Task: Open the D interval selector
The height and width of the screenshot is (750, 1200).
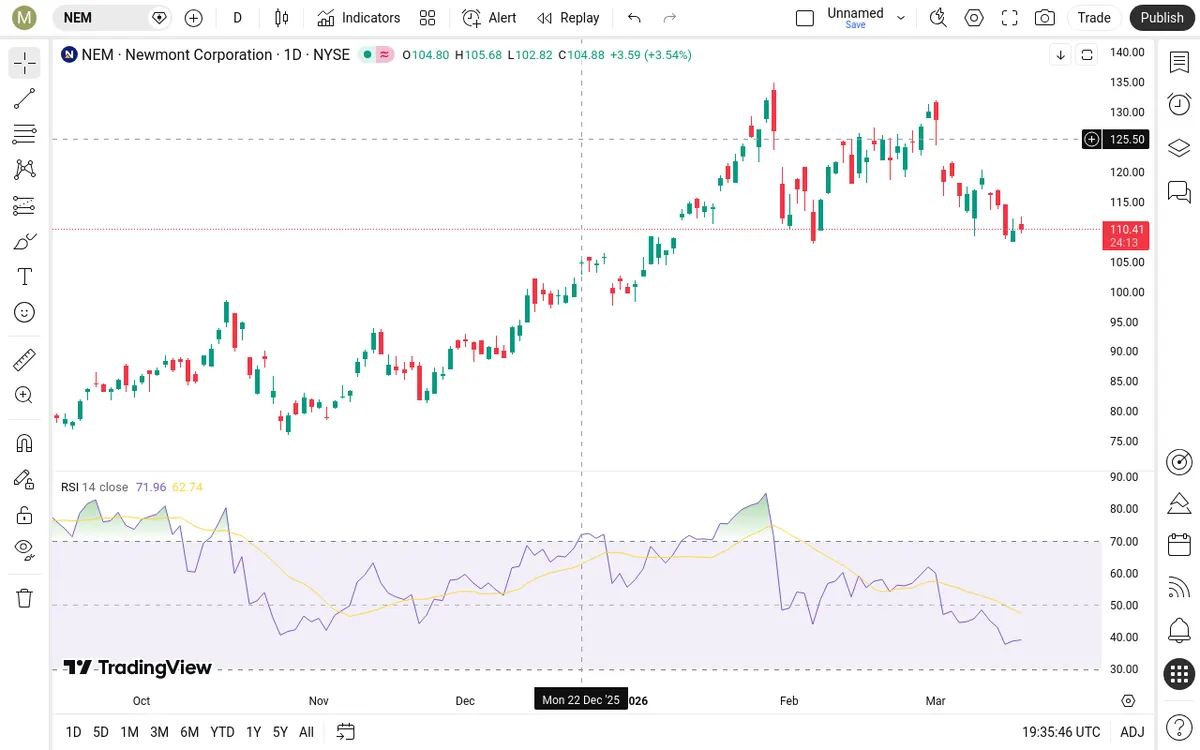Action: pyautogui.click(x=237, y=18)
